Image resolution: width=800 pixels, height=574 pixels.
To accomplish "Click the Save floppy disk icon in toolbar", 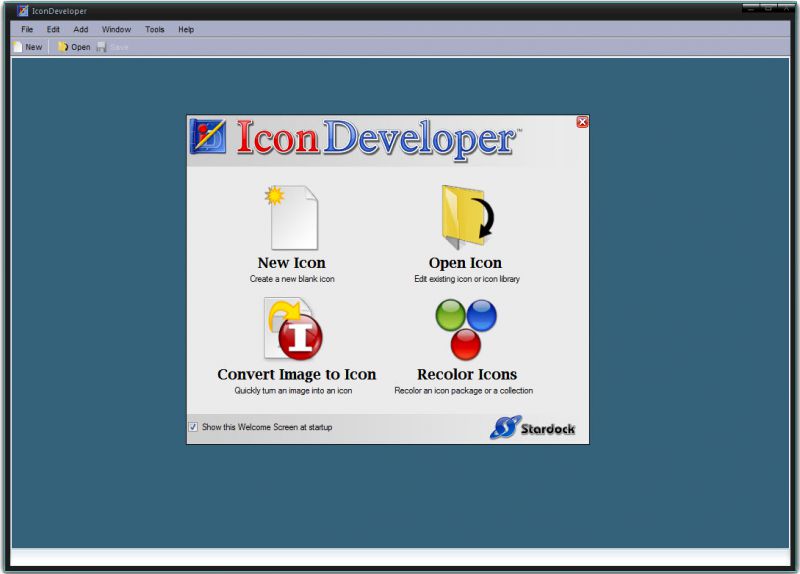I will tap(102, 47).
